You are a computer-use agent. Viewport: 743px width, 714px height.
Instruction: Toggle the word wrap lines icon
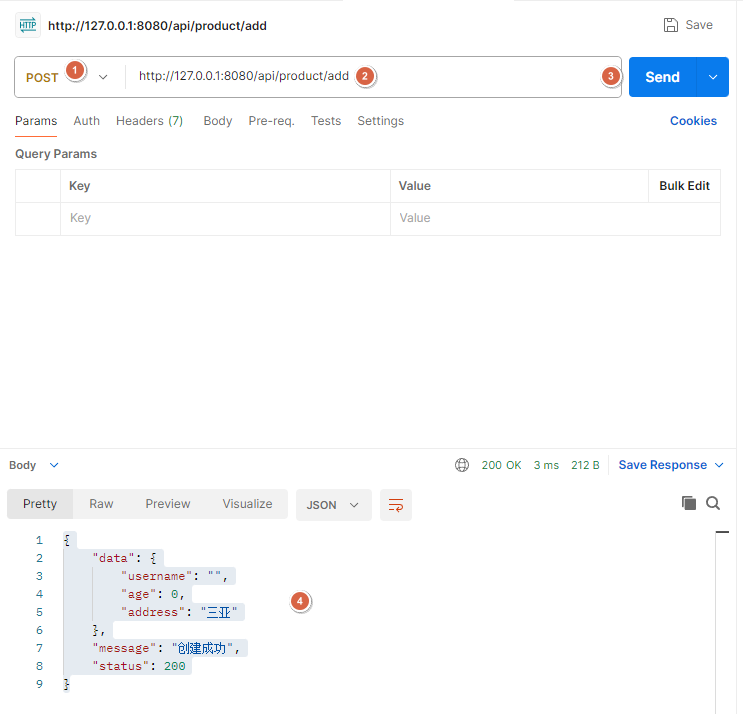point(396,505)
